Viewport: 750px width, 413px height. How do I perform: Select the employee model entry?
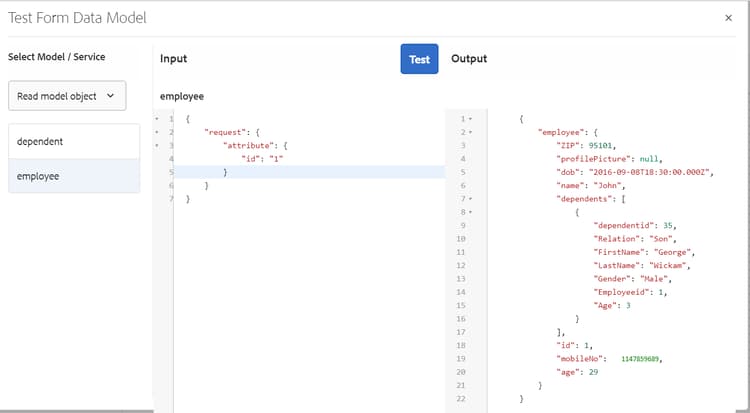[74, 176]
